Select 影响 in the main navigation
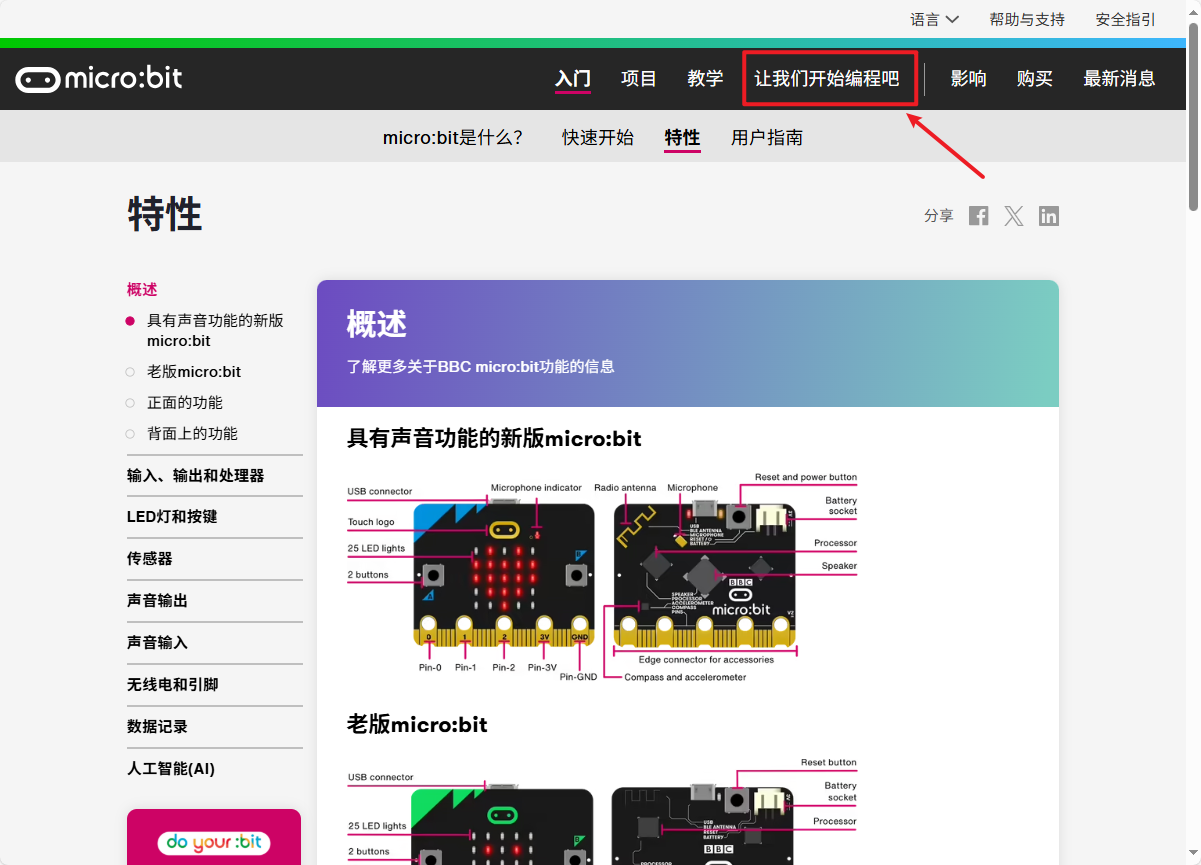 (968, 79)
